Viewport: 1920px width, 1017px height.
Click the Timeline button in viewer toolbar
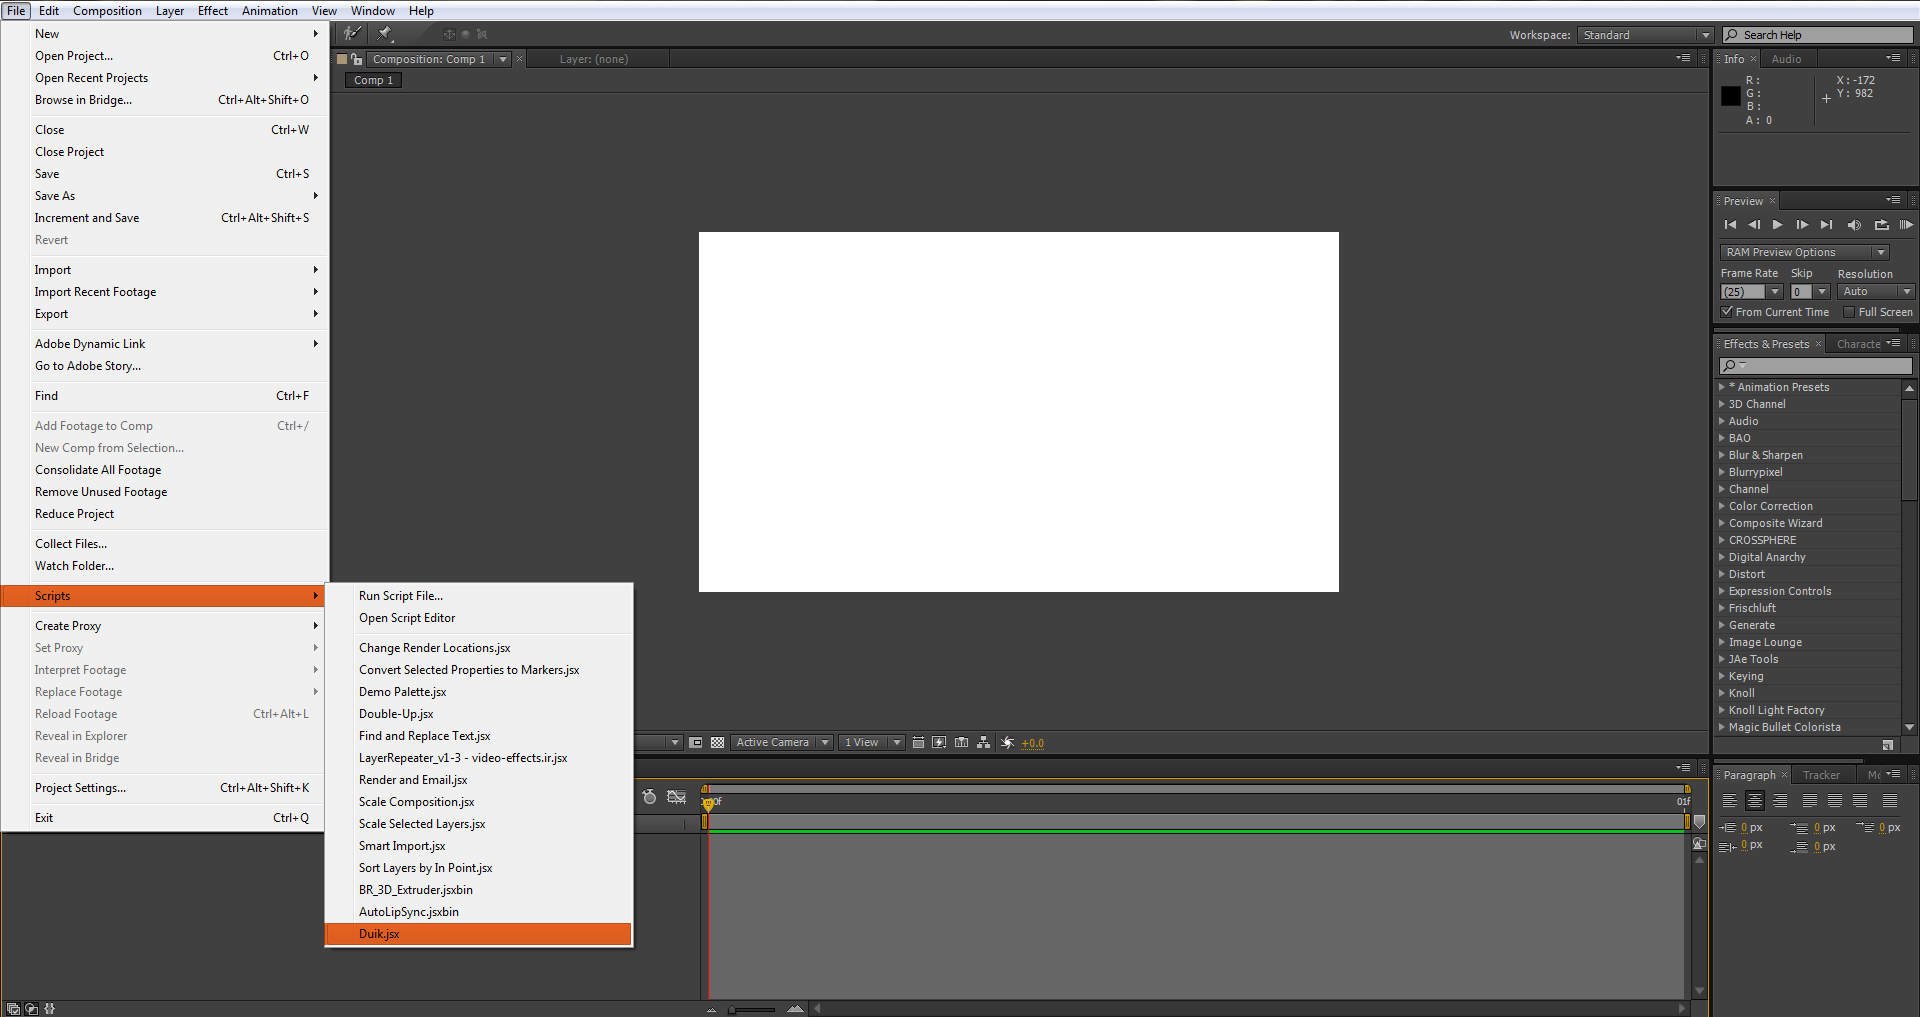pyautogui.click(x=962, y=743)
